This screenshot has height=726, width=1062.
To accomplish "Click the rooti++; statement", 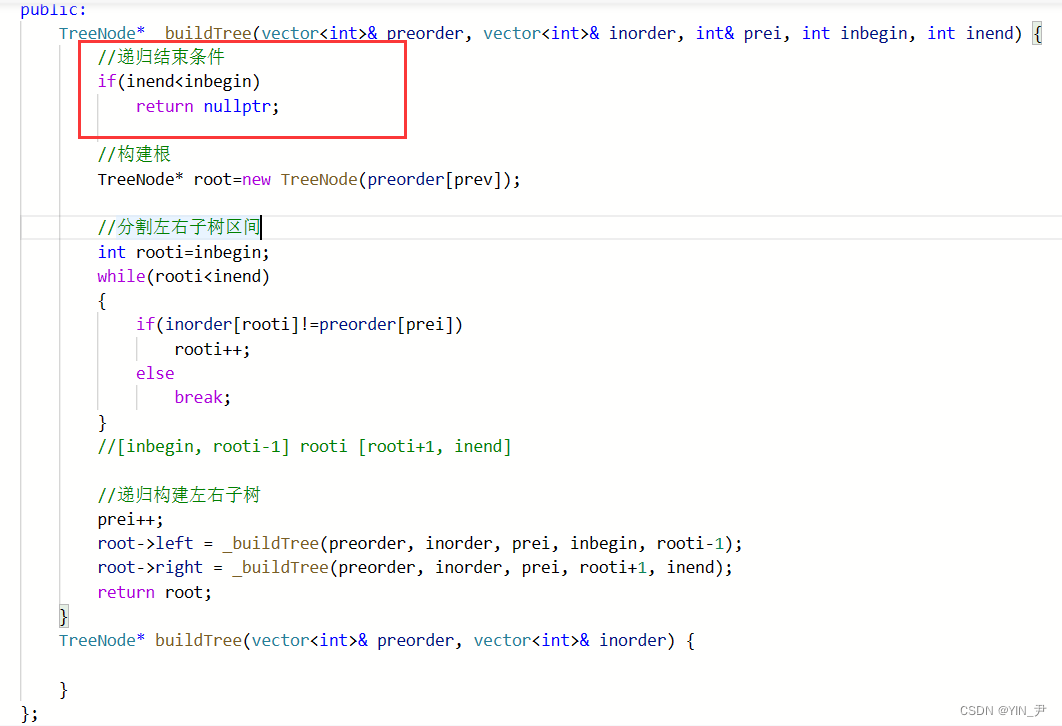I will [x=212, y=349].
